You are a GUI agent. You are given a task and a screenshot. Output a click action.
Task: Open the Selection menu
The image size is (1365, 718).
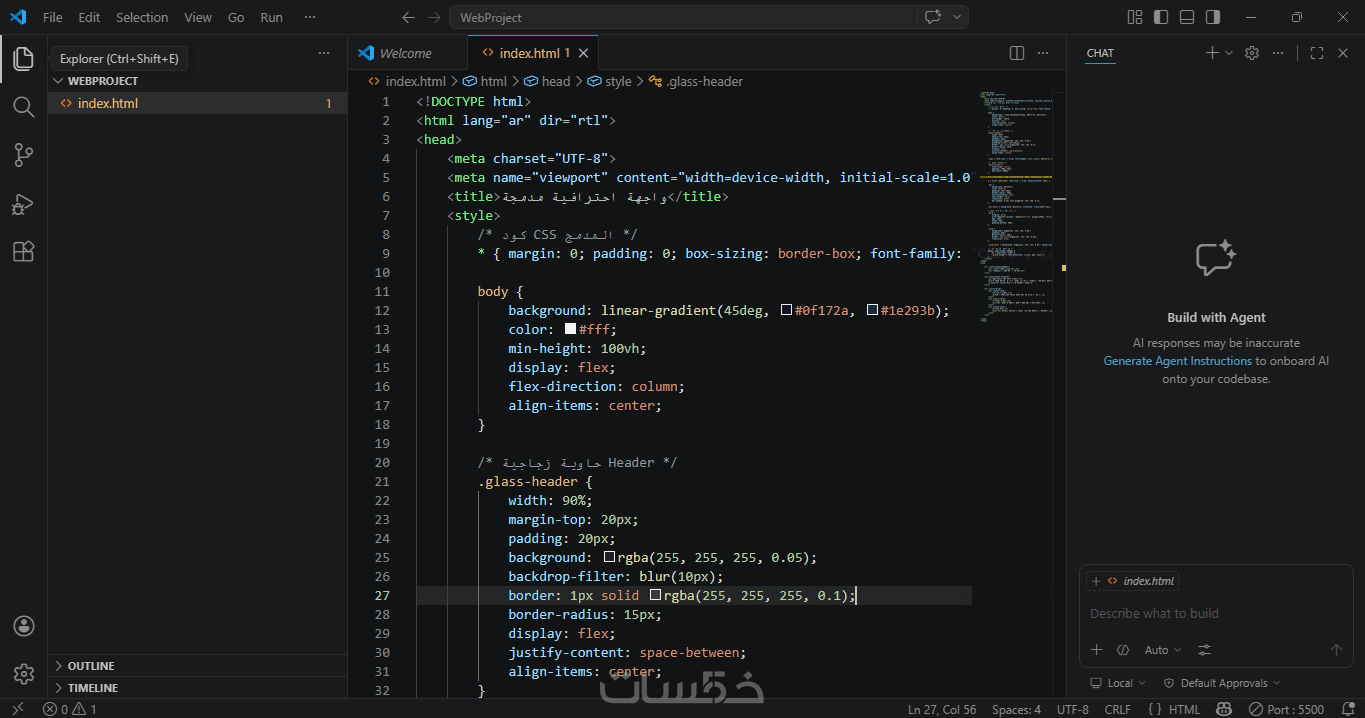pos(142,17)
